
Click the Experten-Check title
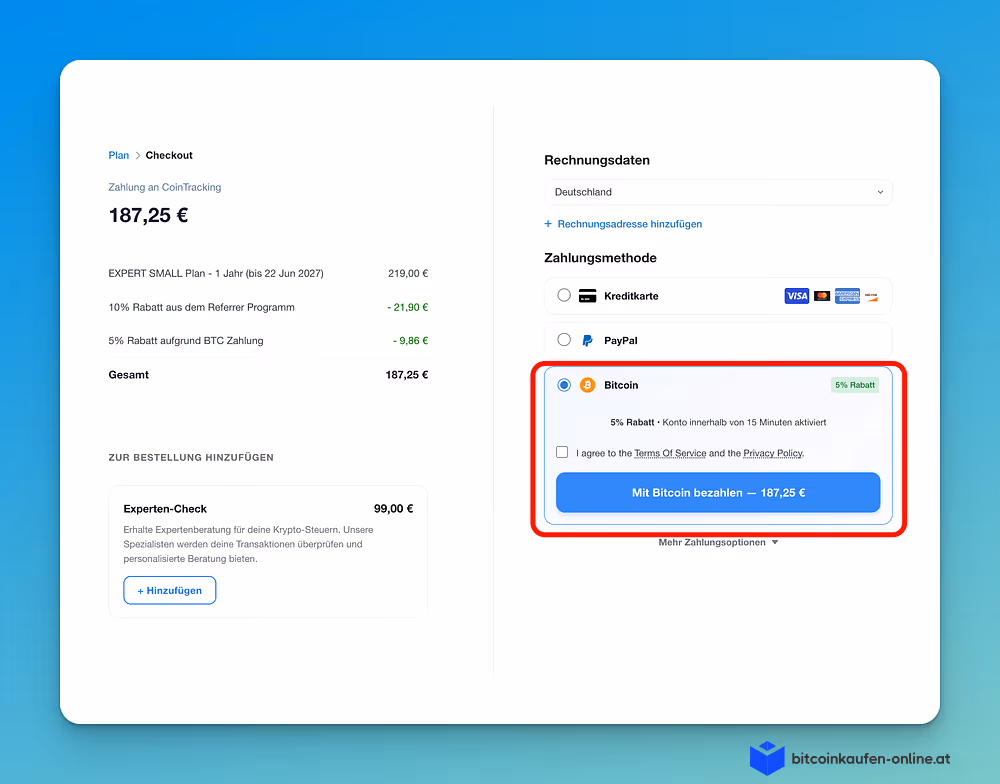[165, 508]
